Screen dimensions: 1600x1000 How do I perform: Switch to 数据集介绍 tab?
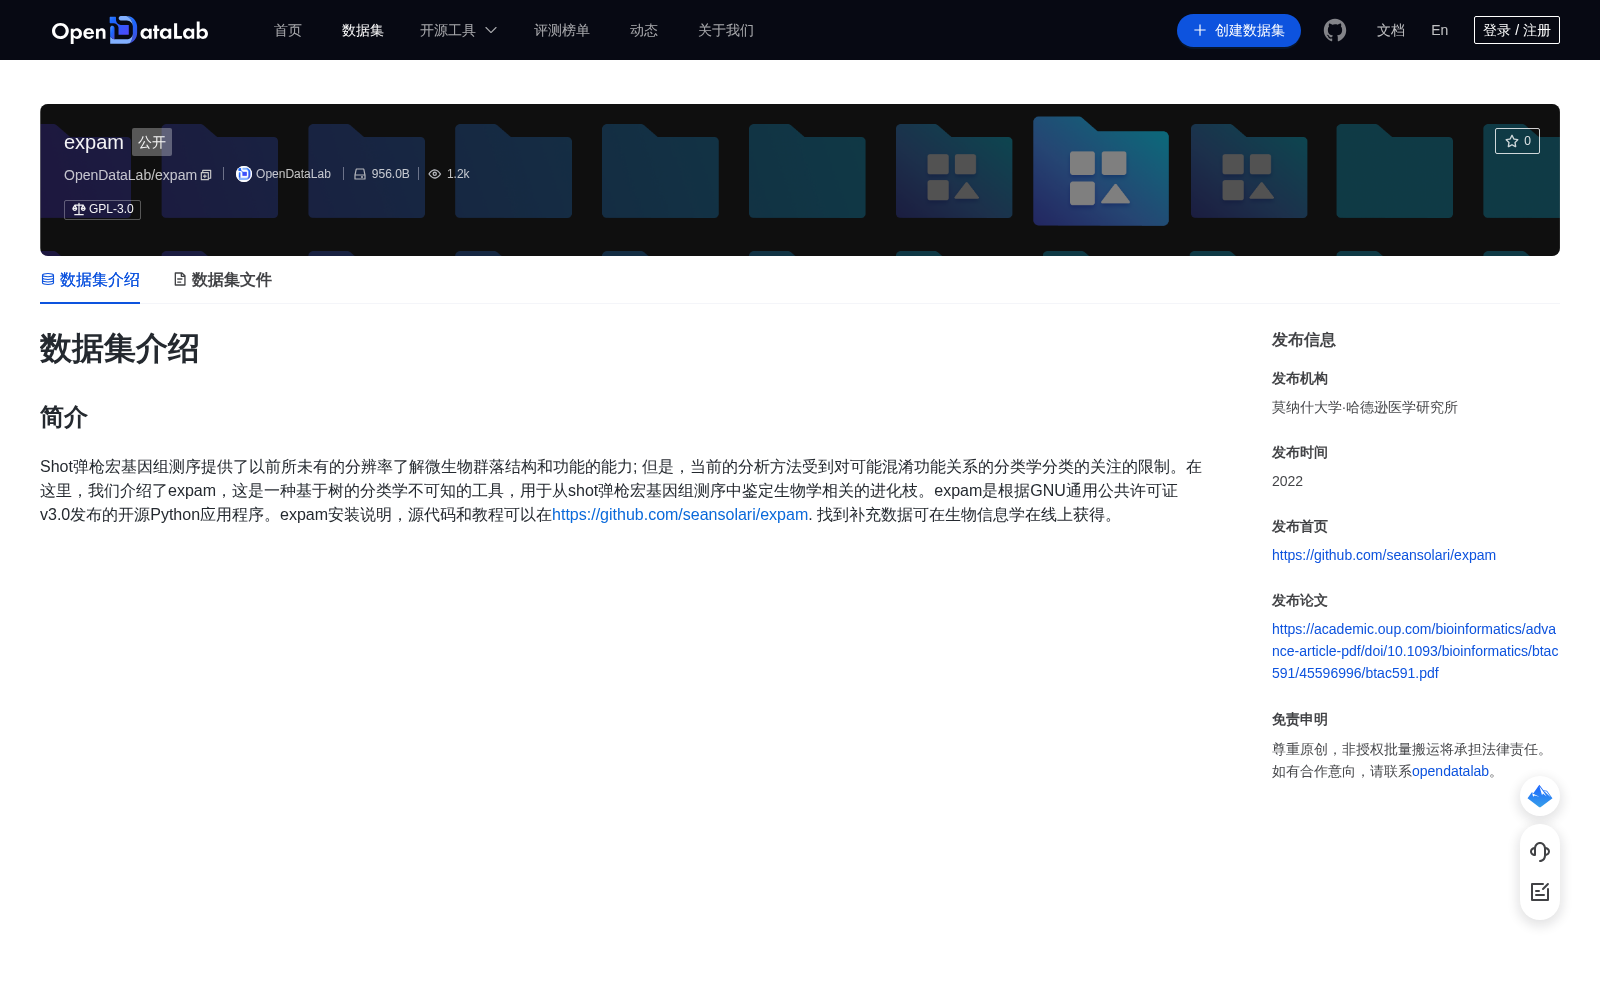click(90, 280)
